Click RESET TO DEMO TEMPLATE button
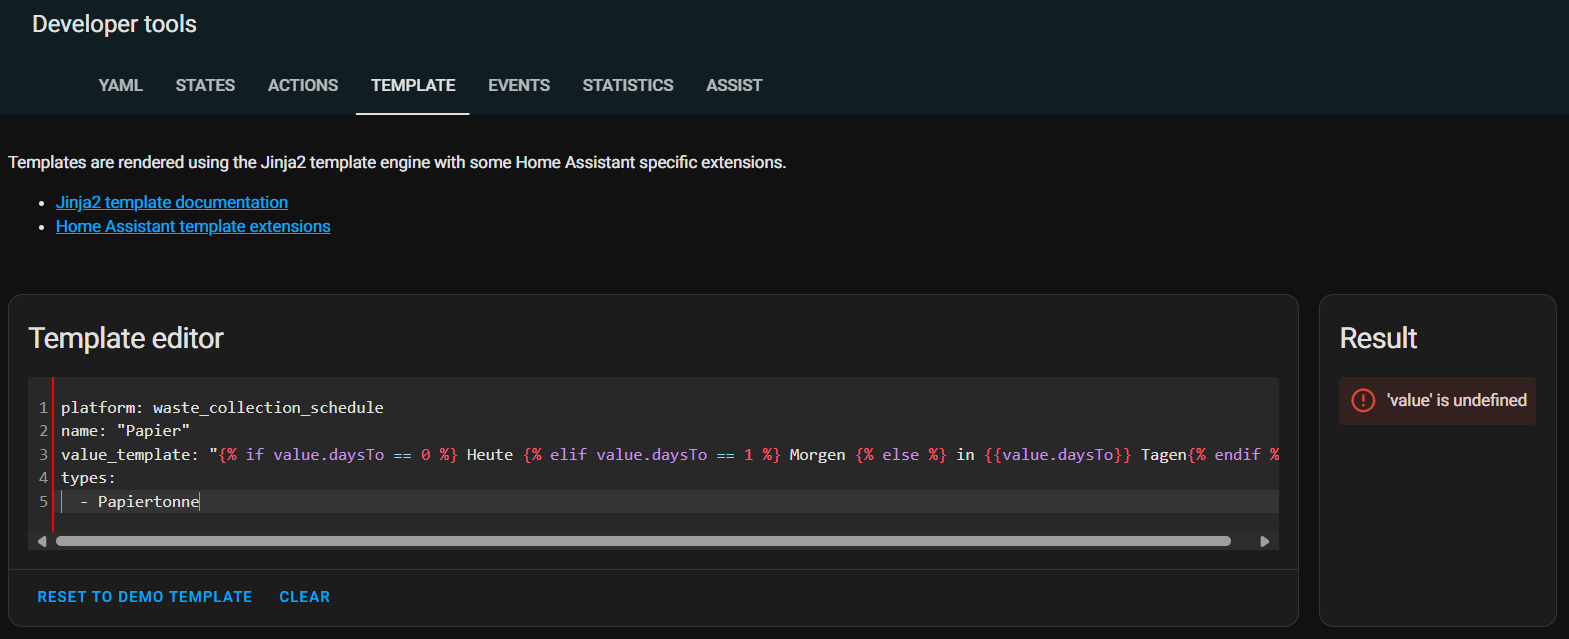Viewport: 1569px width, 639px height. 145,597
